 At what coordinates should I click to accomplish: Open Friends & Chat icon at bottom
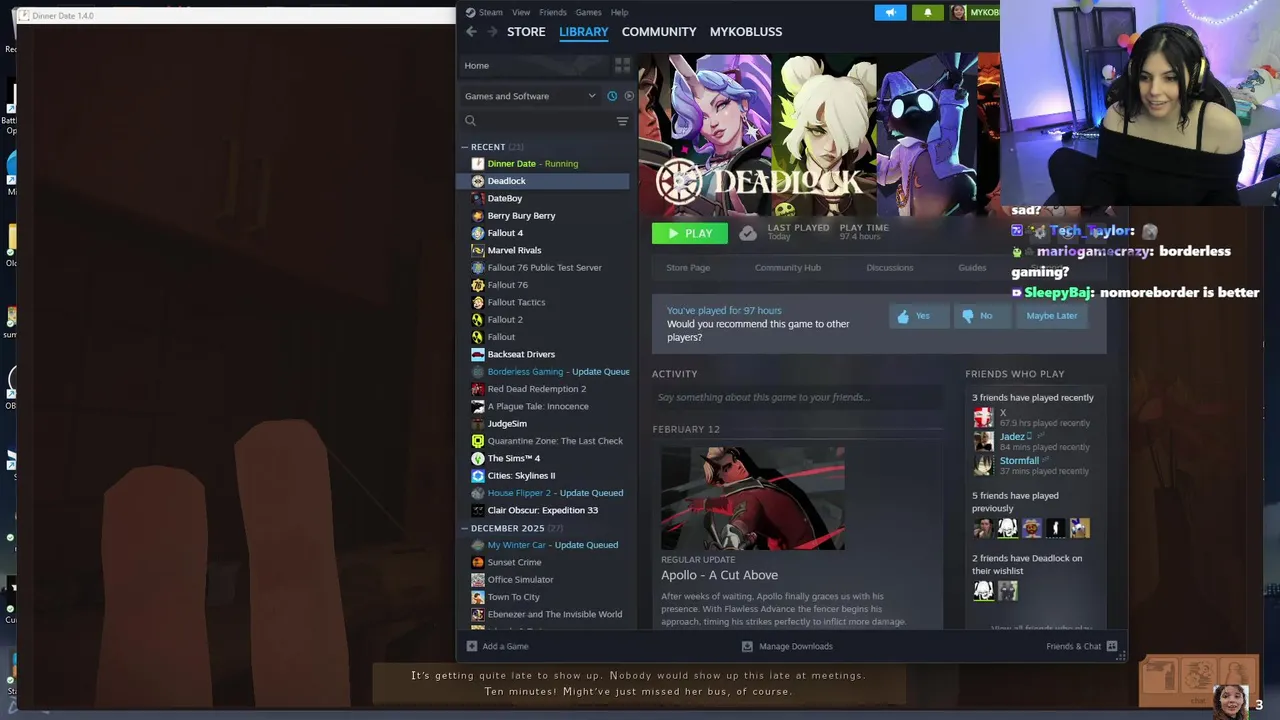pyautogui.click(x=1112, y=646)
